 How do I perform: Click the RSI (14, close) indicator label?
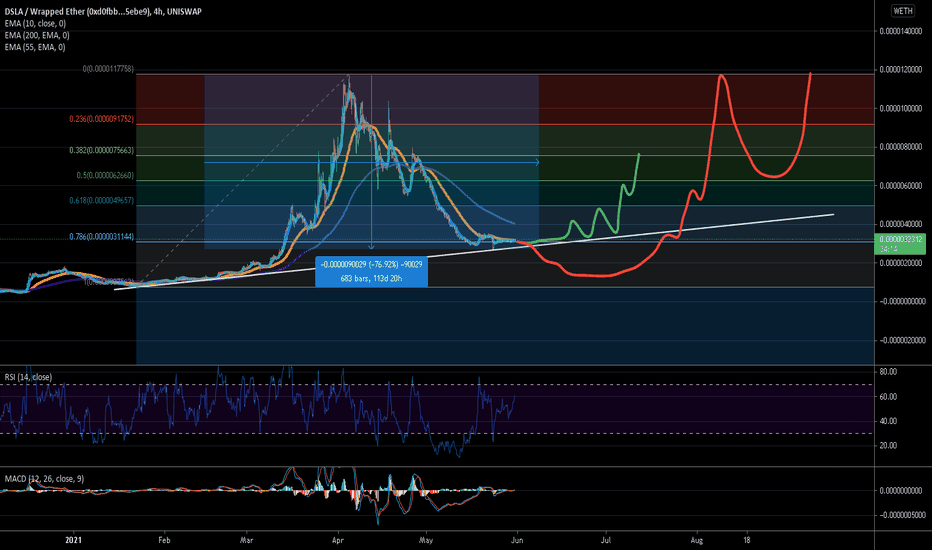(28, 377)
